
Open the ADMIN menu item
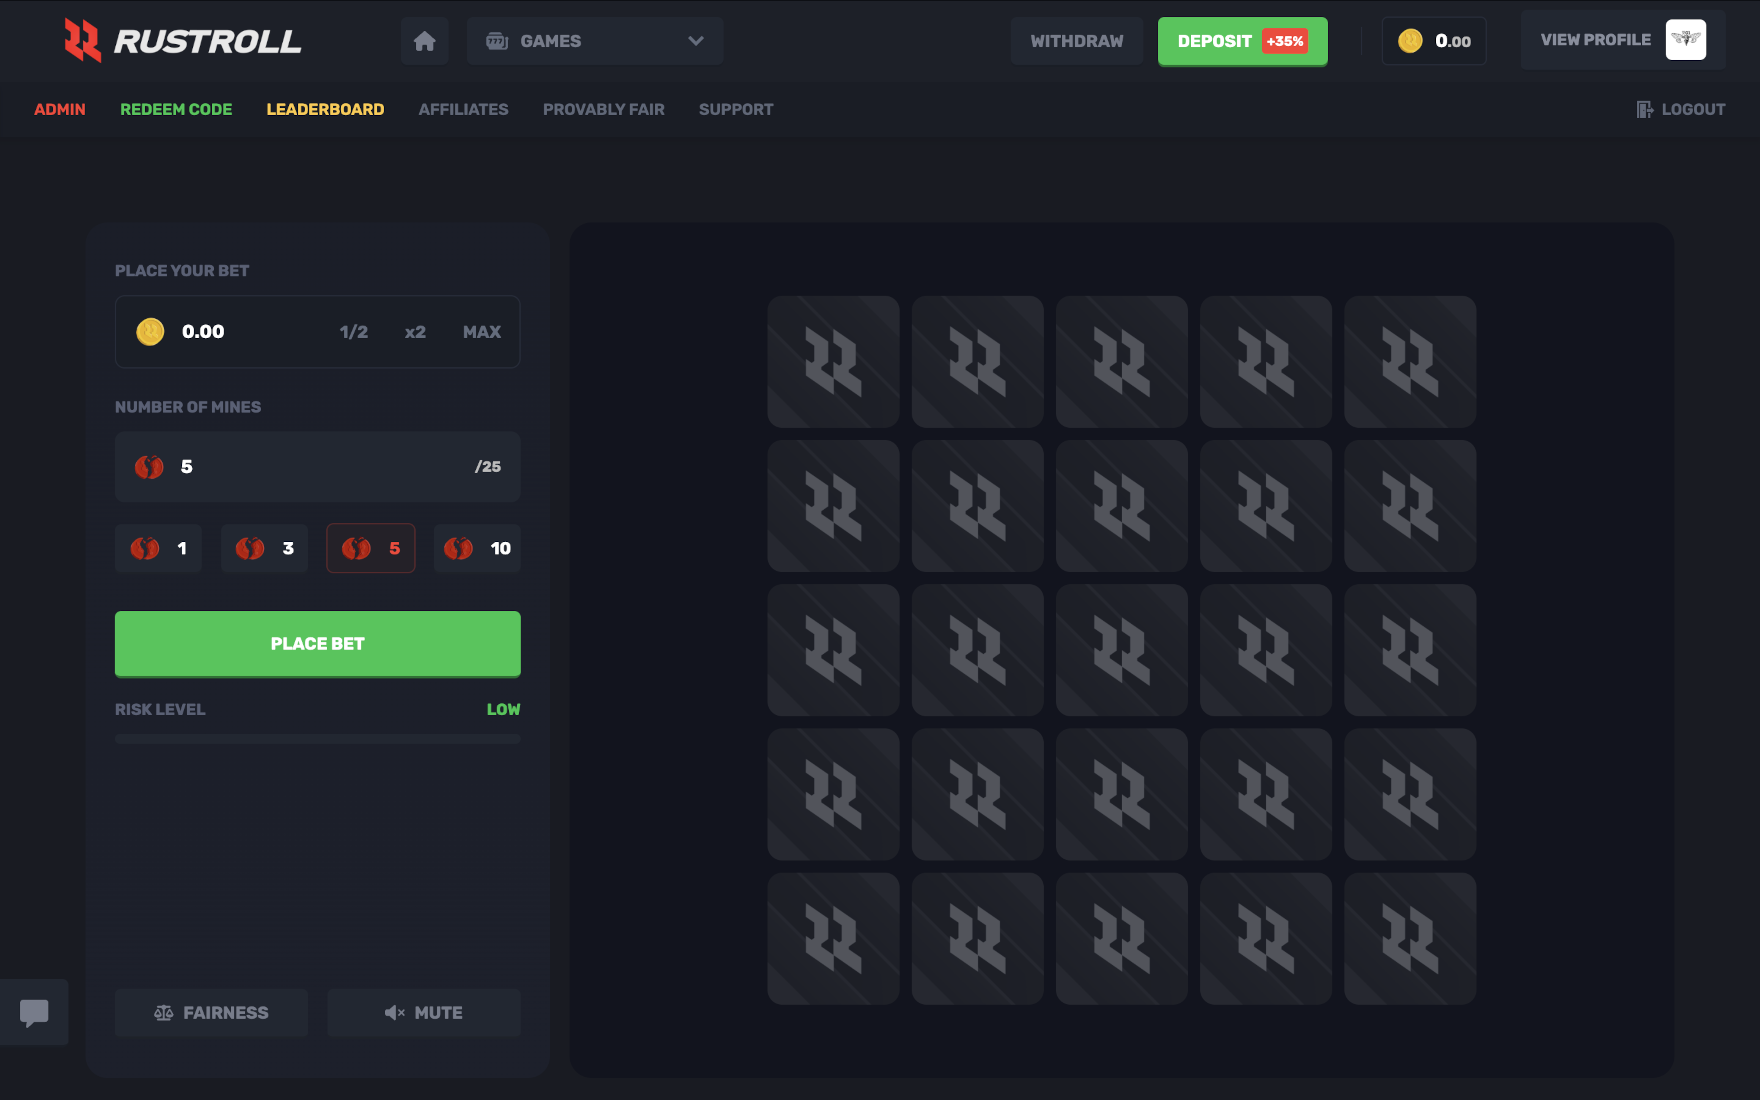point(60,109)
